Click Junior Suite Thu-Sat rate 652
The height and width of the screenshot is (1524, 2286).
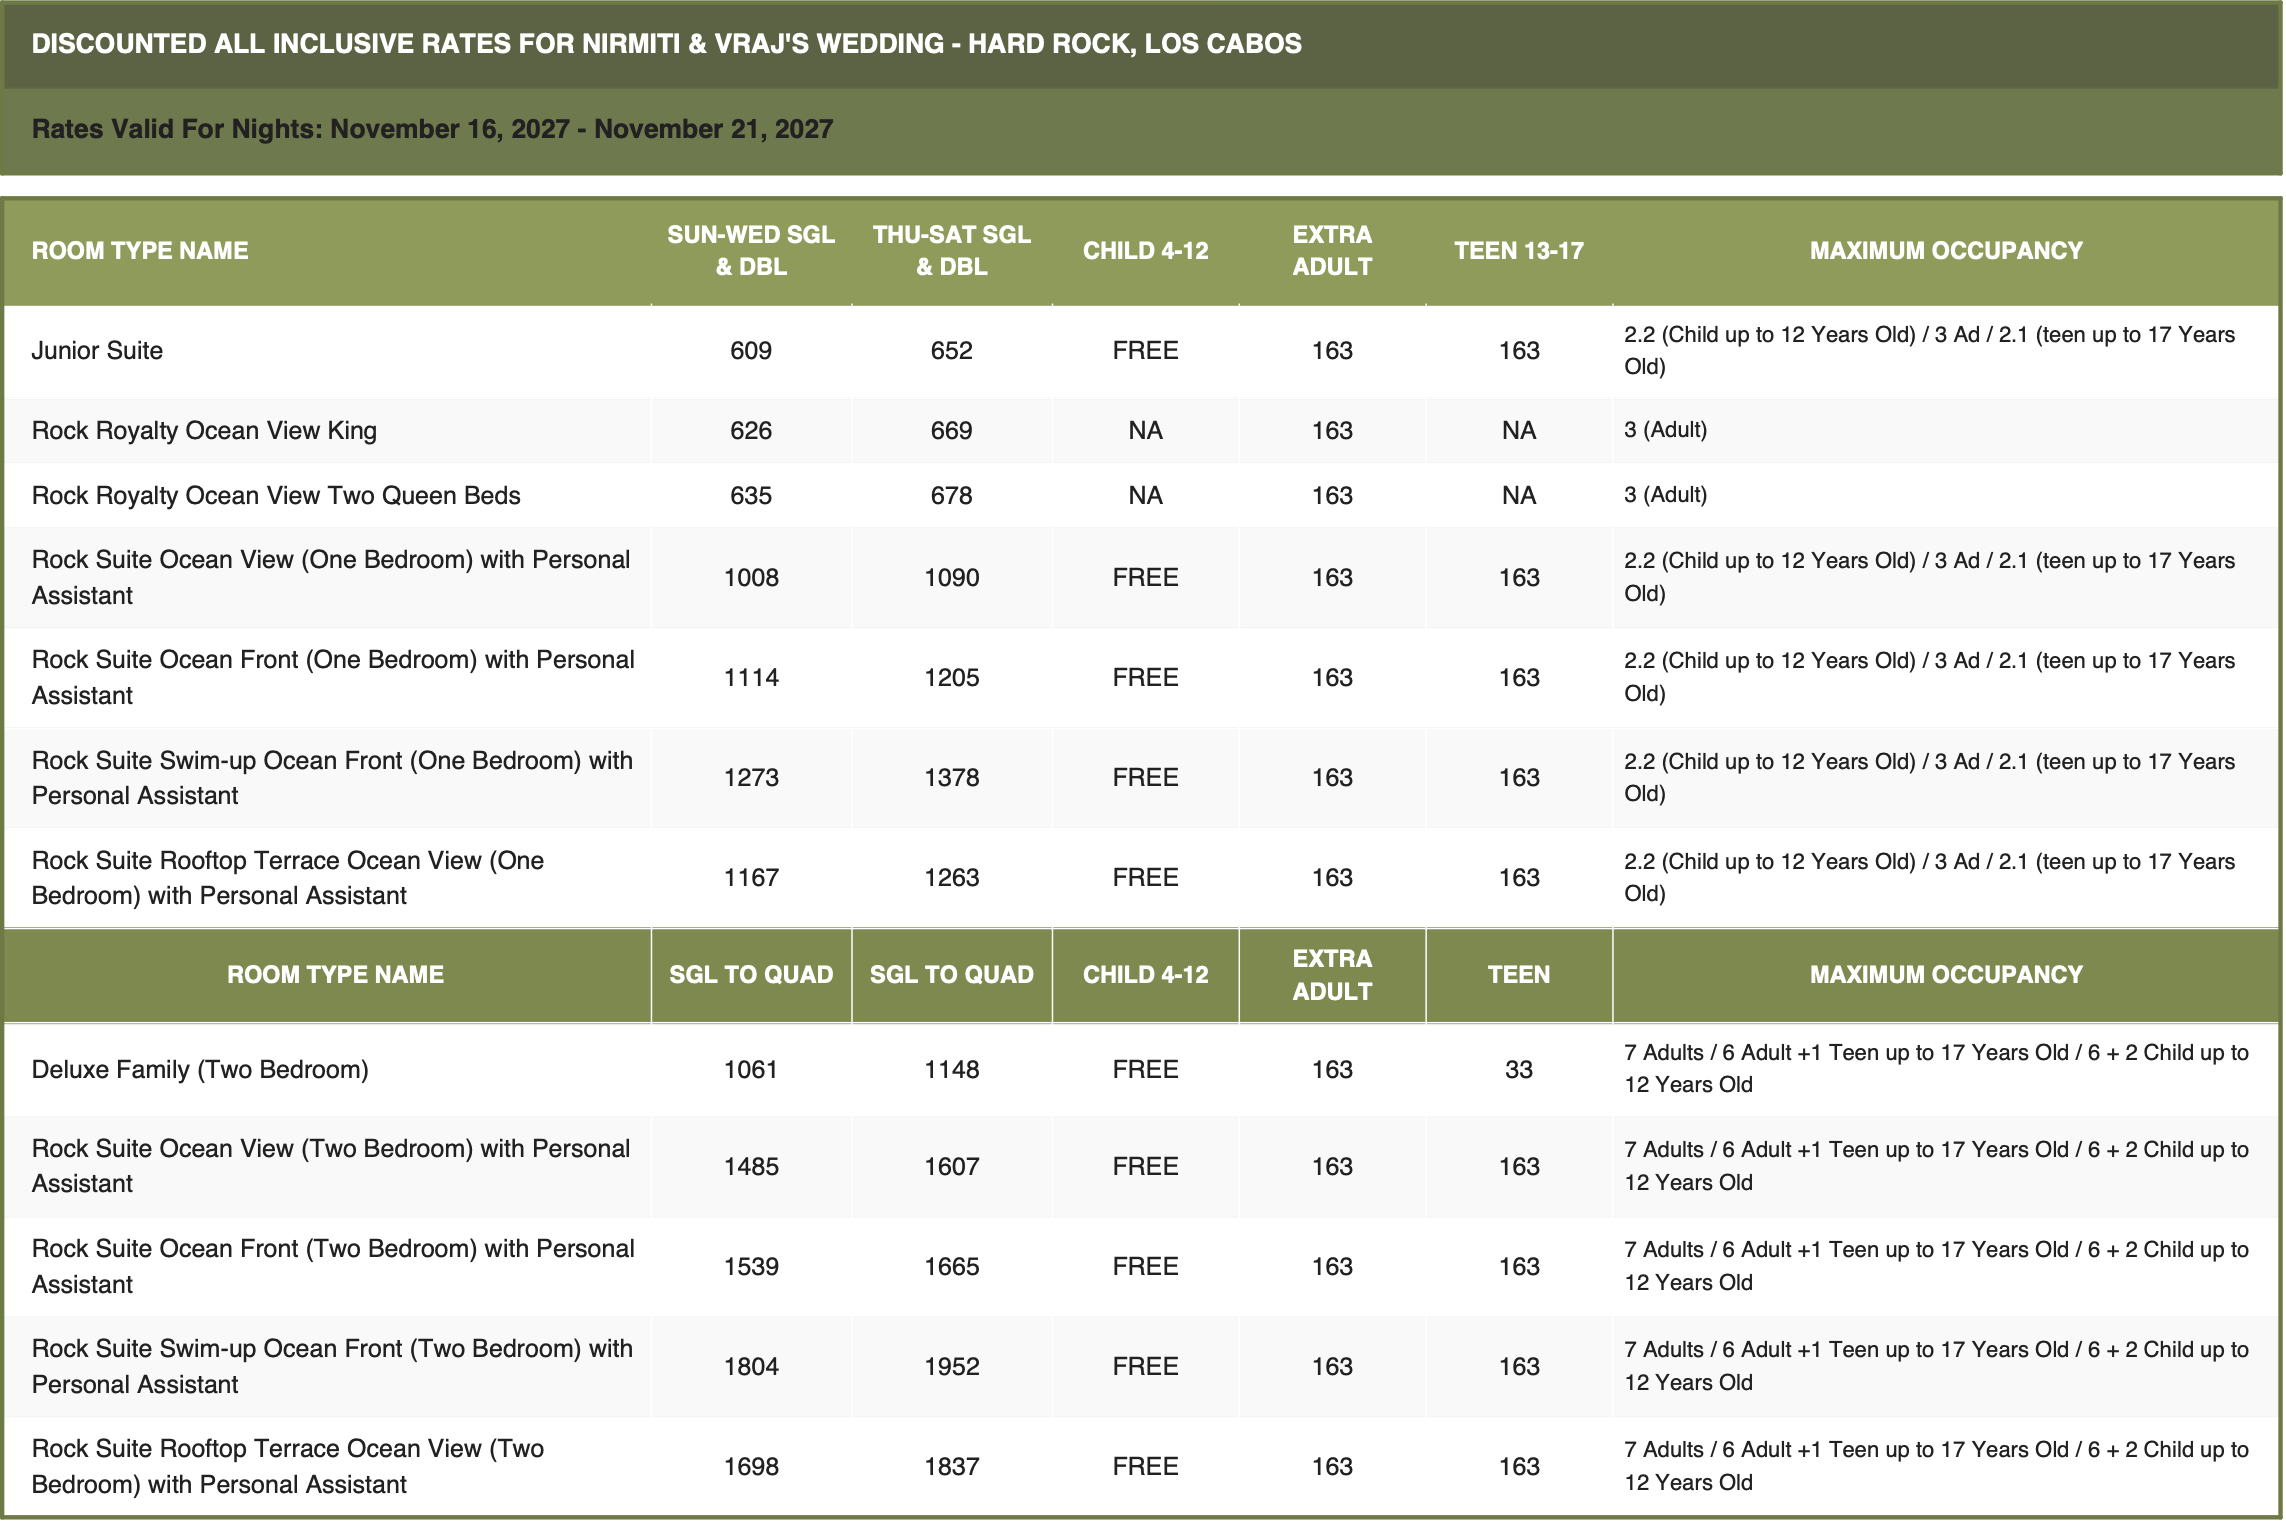point(951,350)
